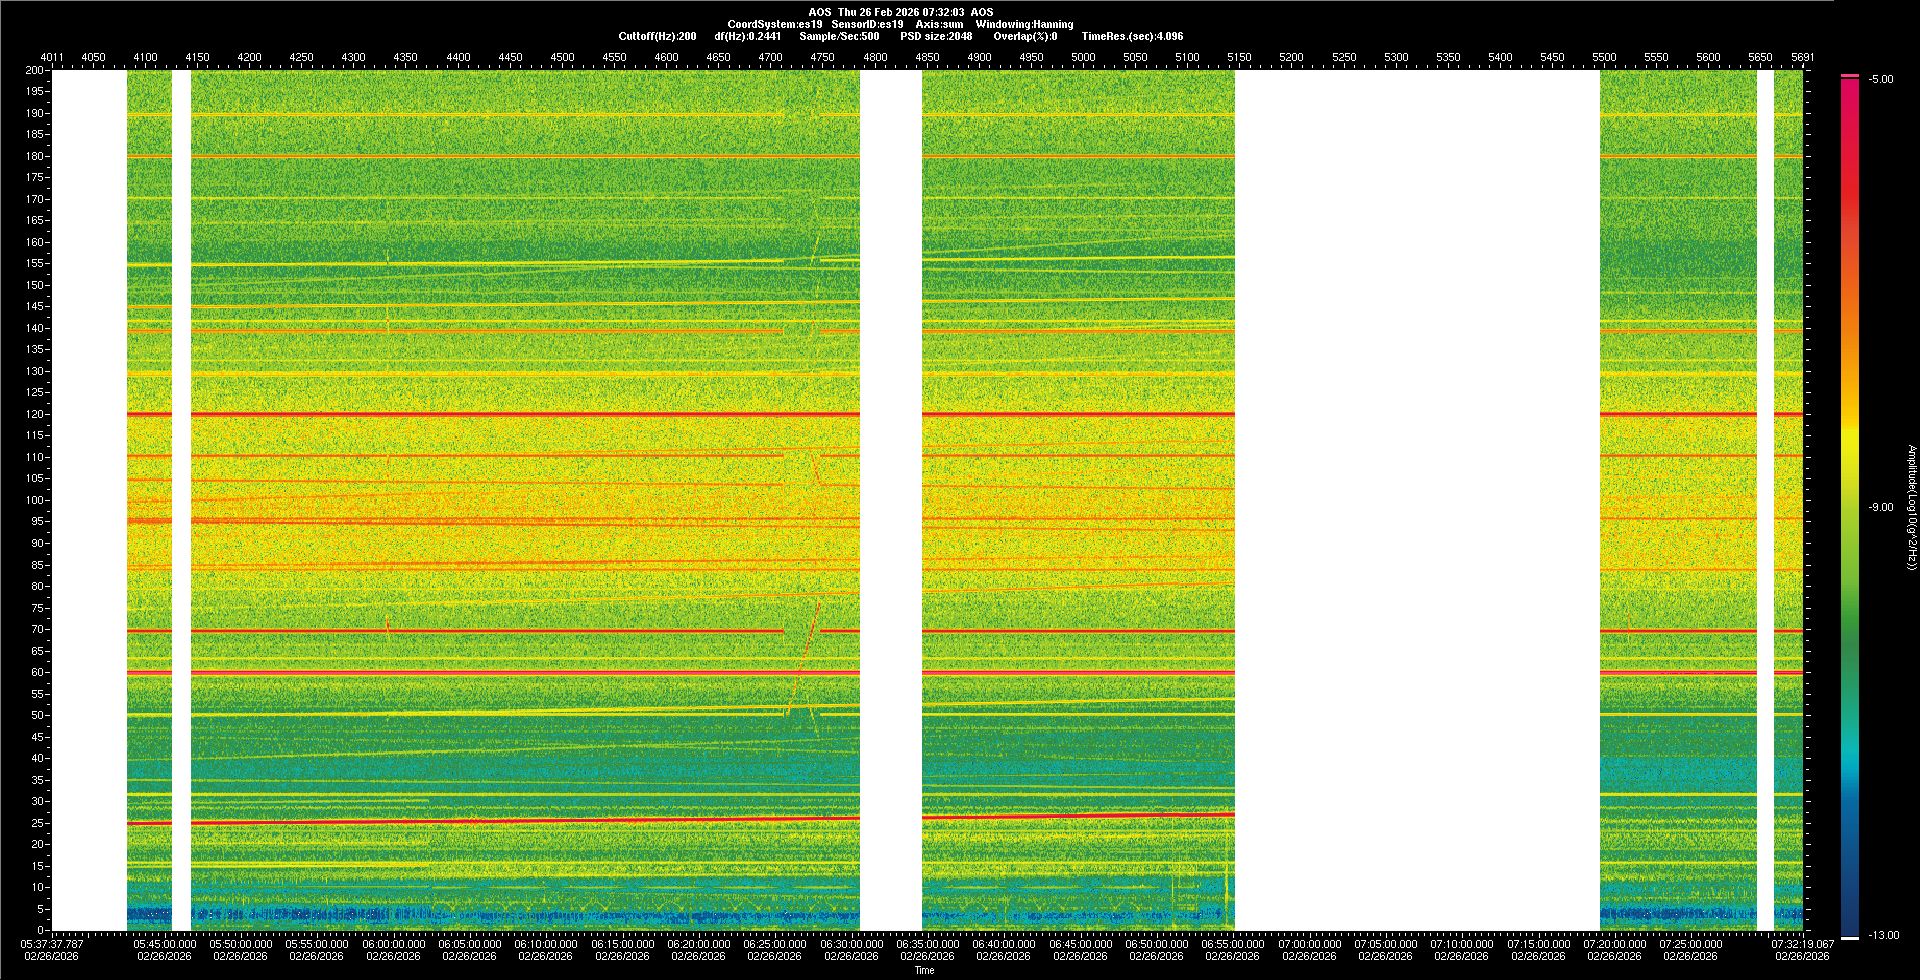Click the -9.00 colorbar scale label
This screenshot has height=980, width=1920.
[x=1880, y=507]
